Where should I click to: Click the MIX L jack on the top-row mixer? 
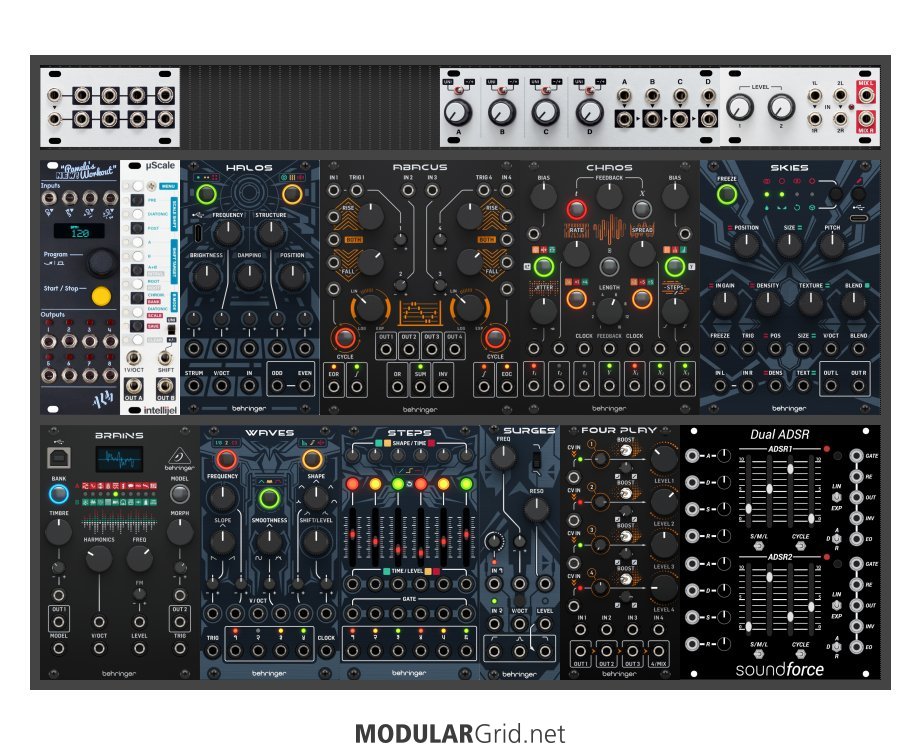[865, 95]
